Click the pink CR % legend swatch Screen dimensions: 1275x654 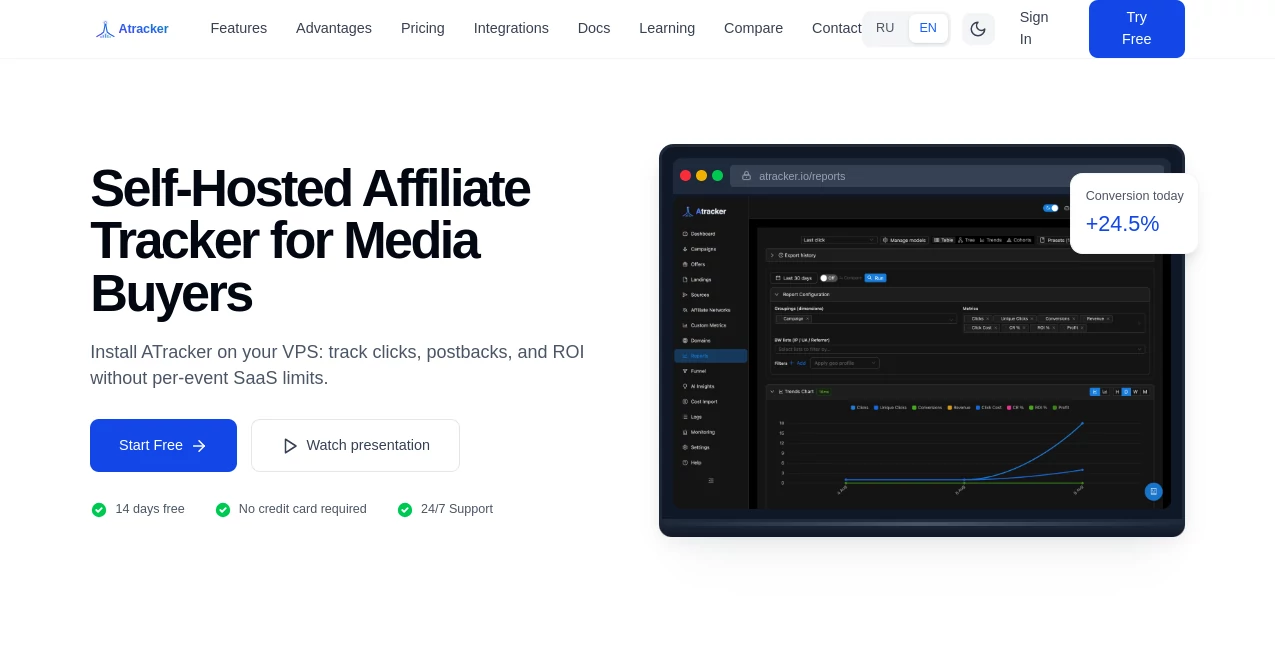(x=1009, y=407)
